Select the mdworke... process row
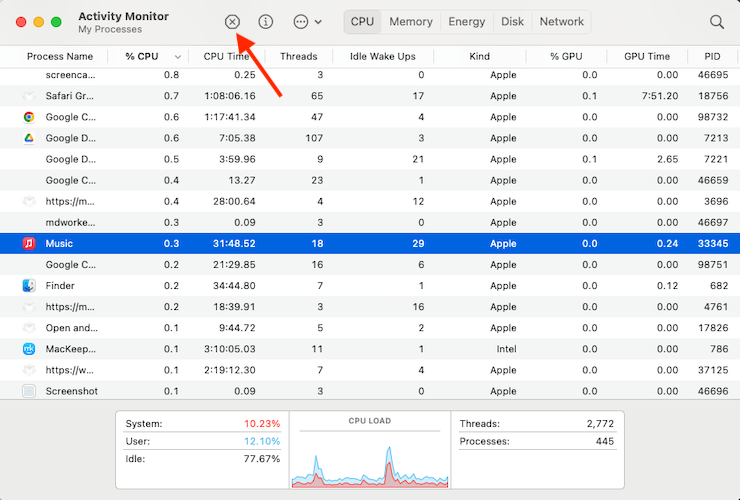740x500 pixels. 370,222
